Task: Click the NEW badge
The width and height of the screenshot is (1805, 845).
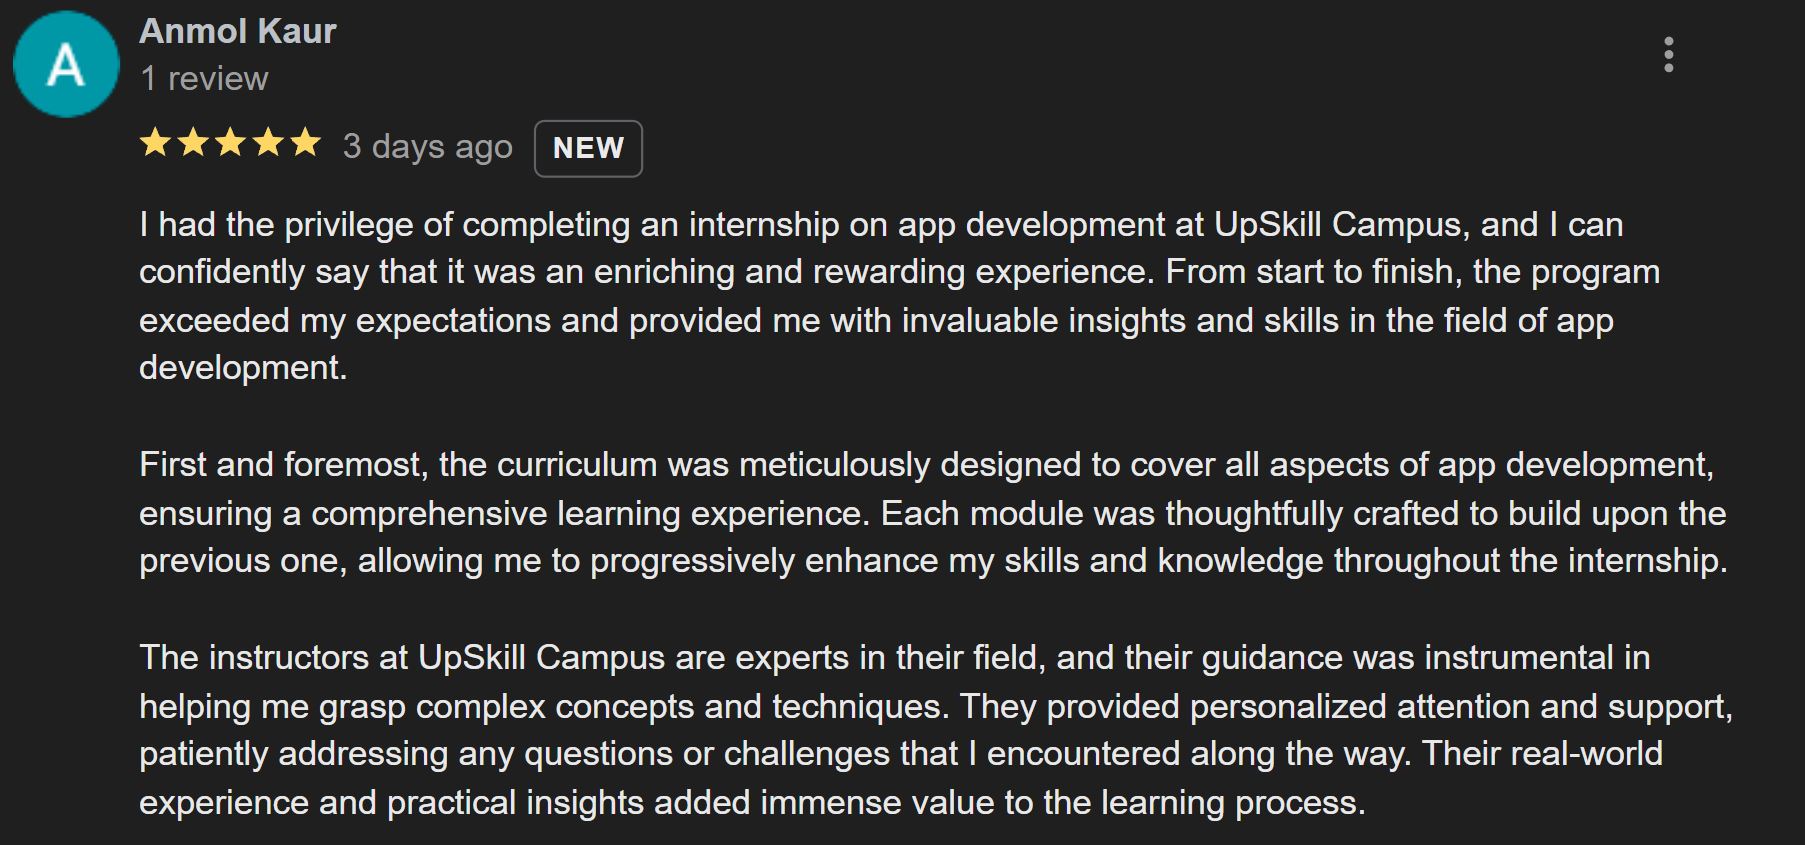Action: tap(588, 148)
